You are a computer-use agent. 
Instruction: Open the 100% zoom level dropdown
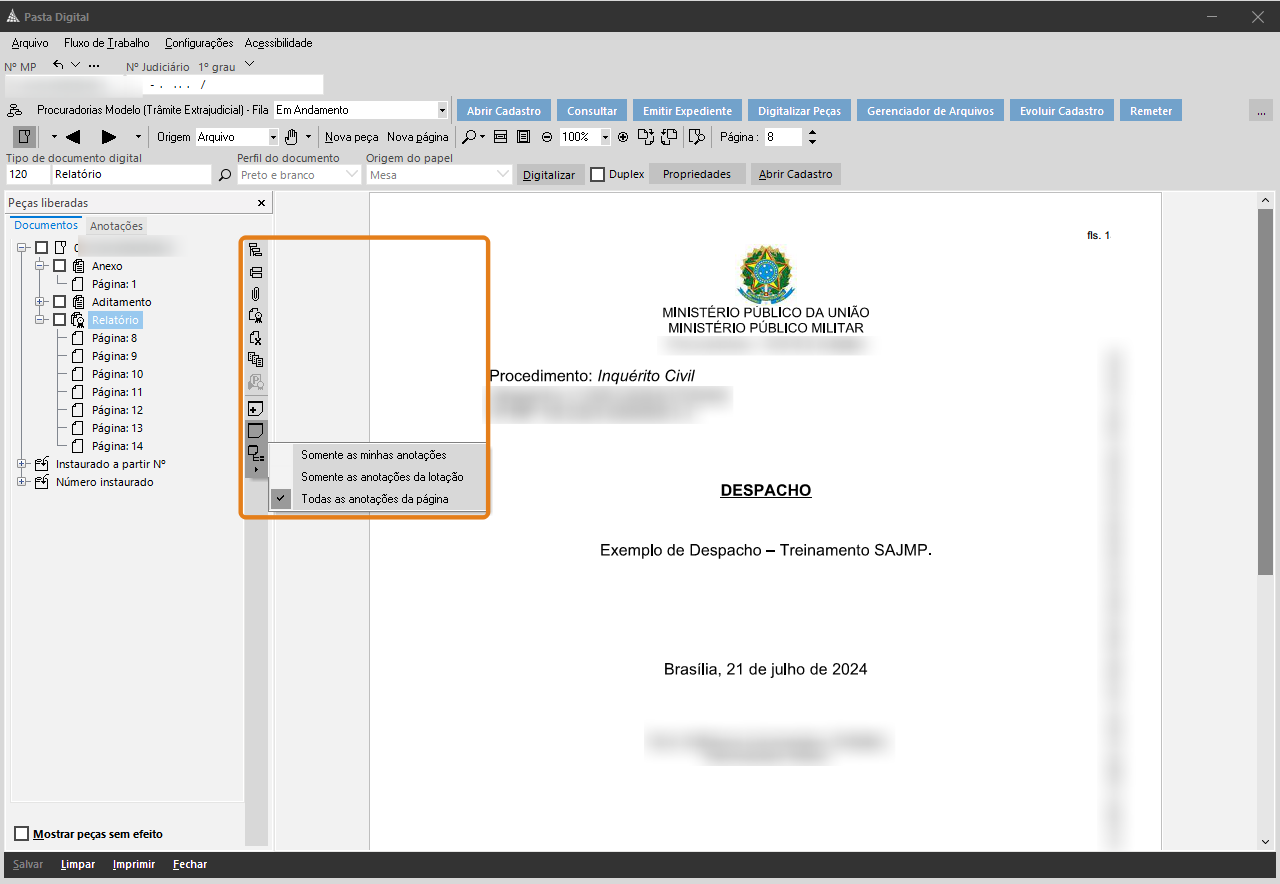point(605,137)
